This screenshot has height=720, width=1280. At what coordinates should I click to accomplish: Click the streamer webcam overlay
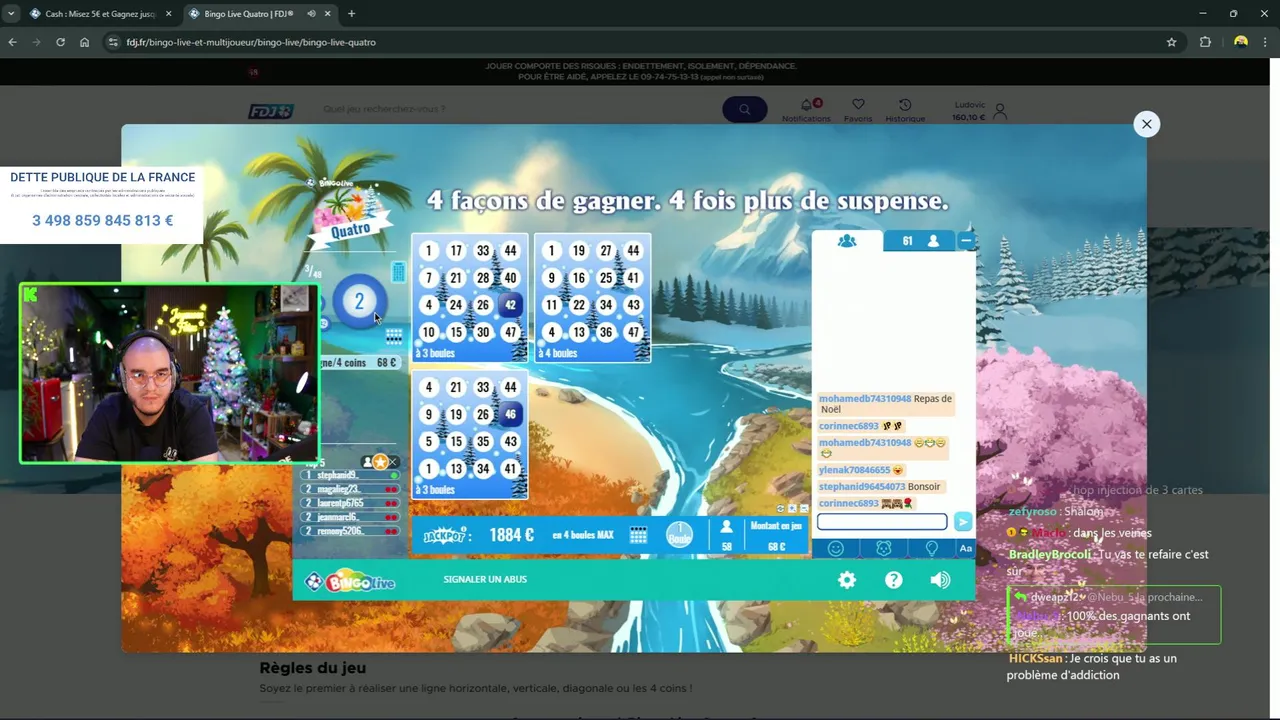point(169,373)
